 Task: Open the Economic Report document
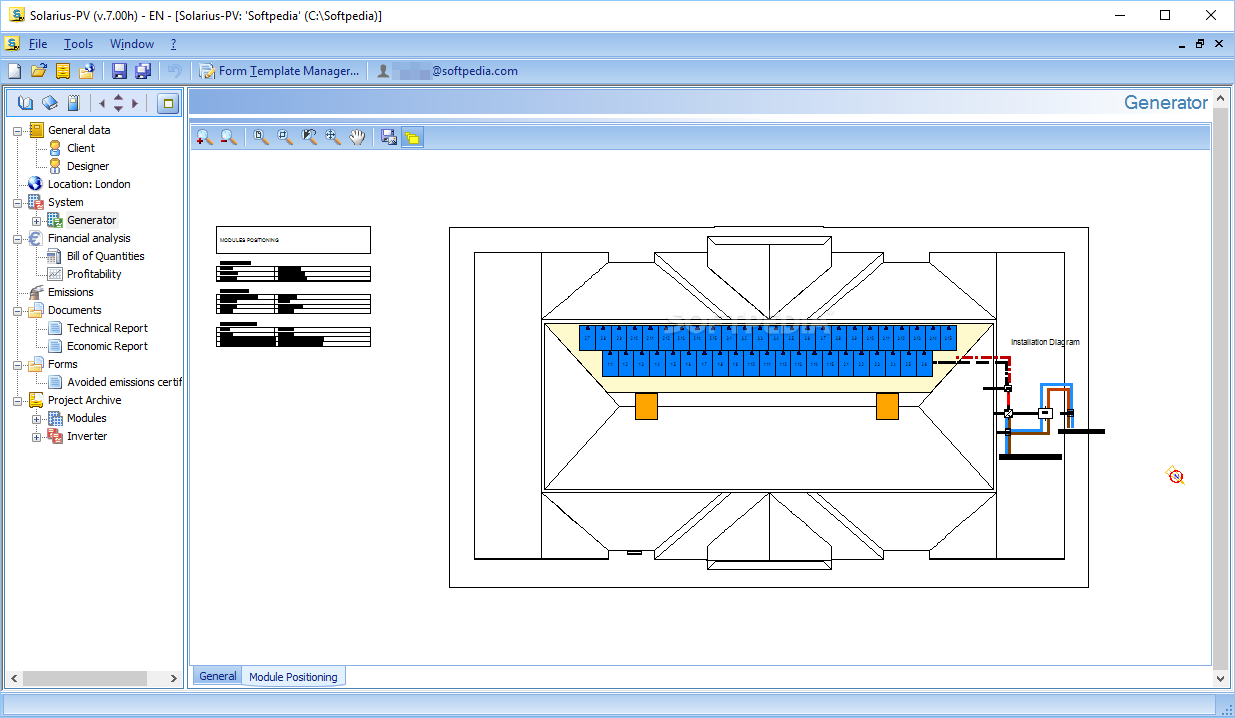tap(107, 346)
